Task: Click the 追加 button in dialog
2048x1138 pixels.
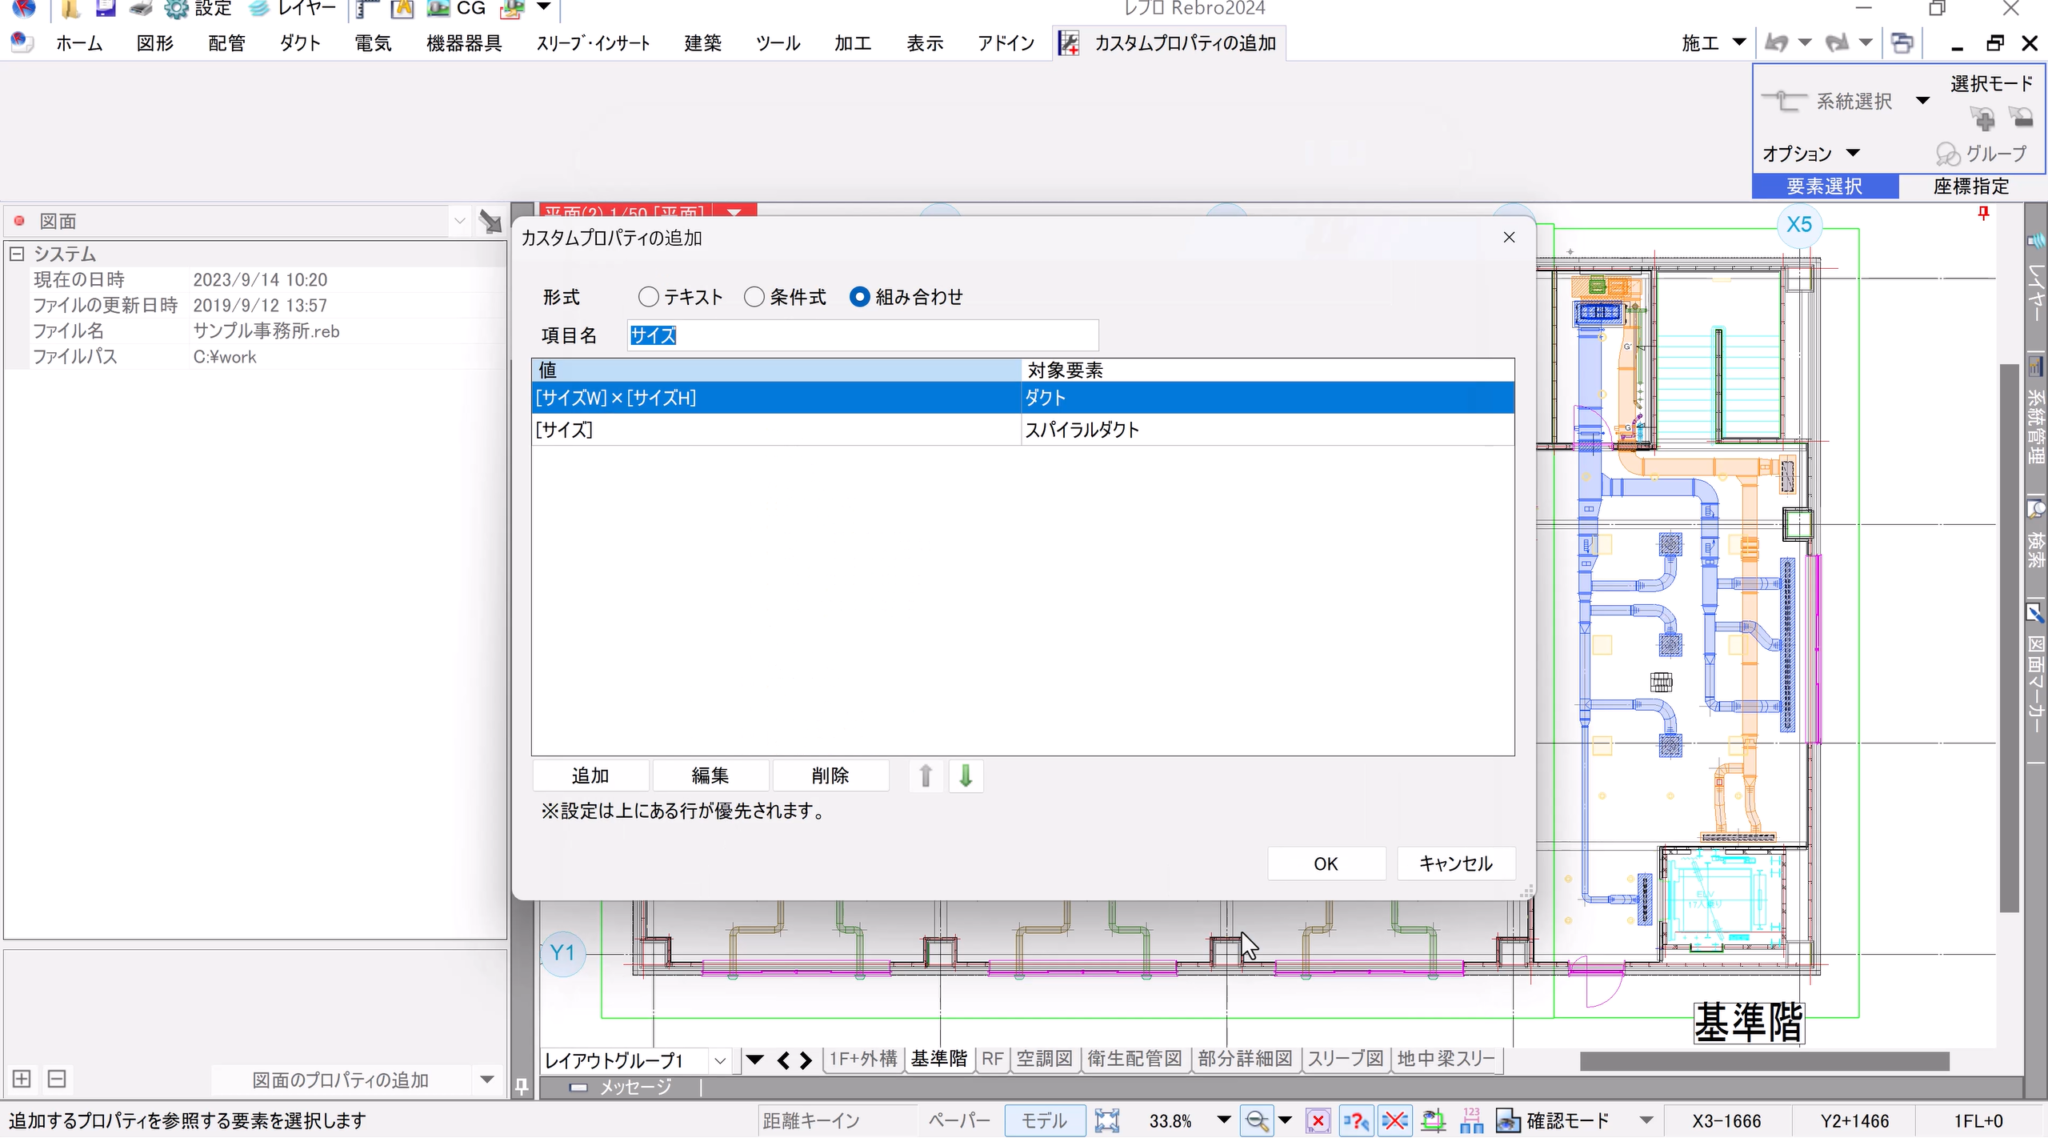Action: (x=590, y=776)
